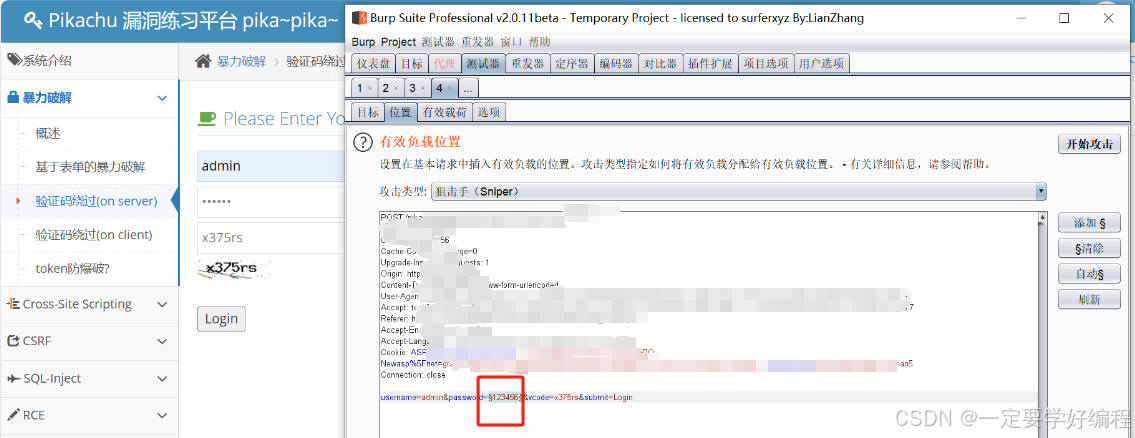Click the lock icon beside 暴力破解 in the sidebar

click(12, 98)
